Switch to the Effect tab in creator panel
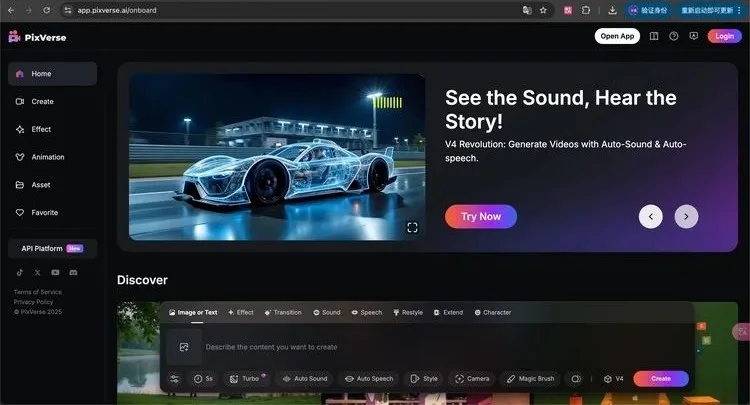Image resolution: width=750 pixels, height=405 pixels. 241,312
